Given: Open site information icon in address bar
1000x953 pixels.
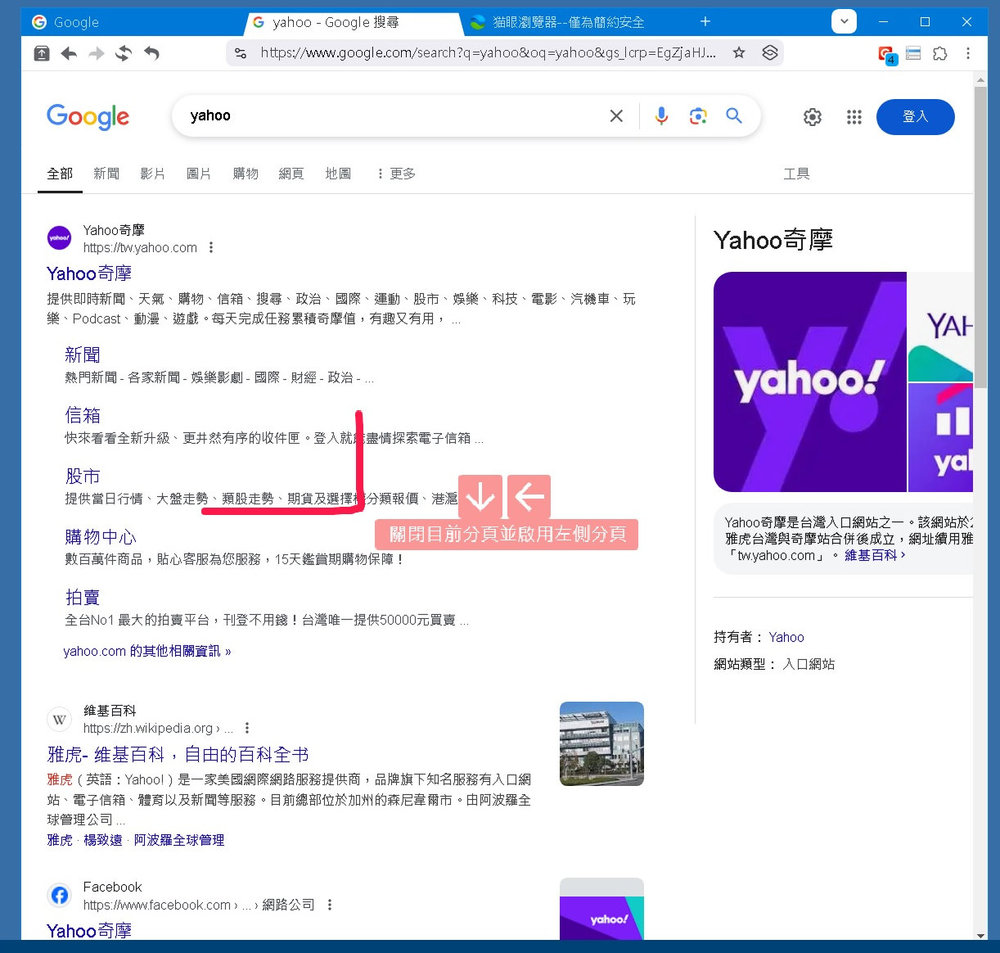Looking at the screenshot, I should (240, 53).
